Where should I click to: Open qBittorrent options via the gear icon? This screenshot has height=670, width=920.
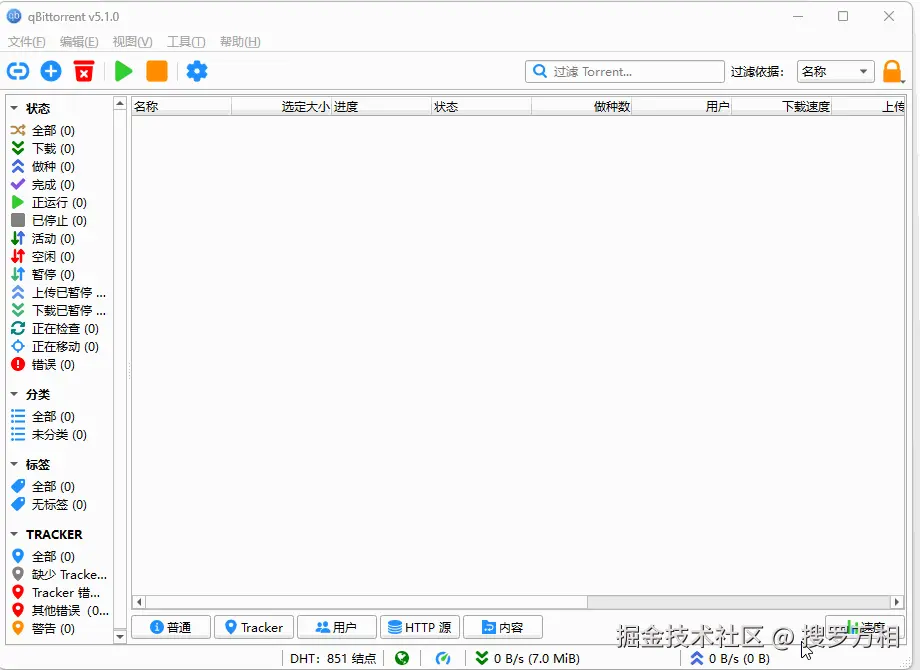(x=196, y=71)
